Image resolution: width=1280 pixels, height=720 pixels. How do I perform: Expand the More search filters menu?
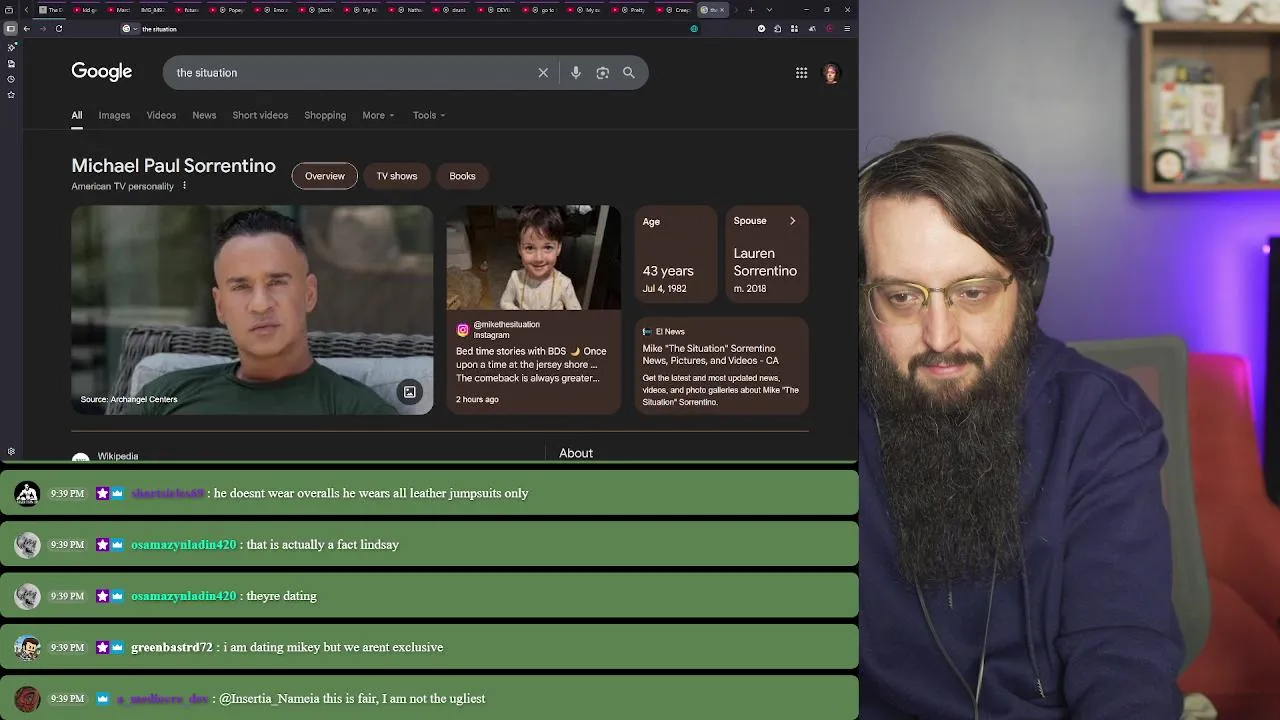[x=378, y=115]
